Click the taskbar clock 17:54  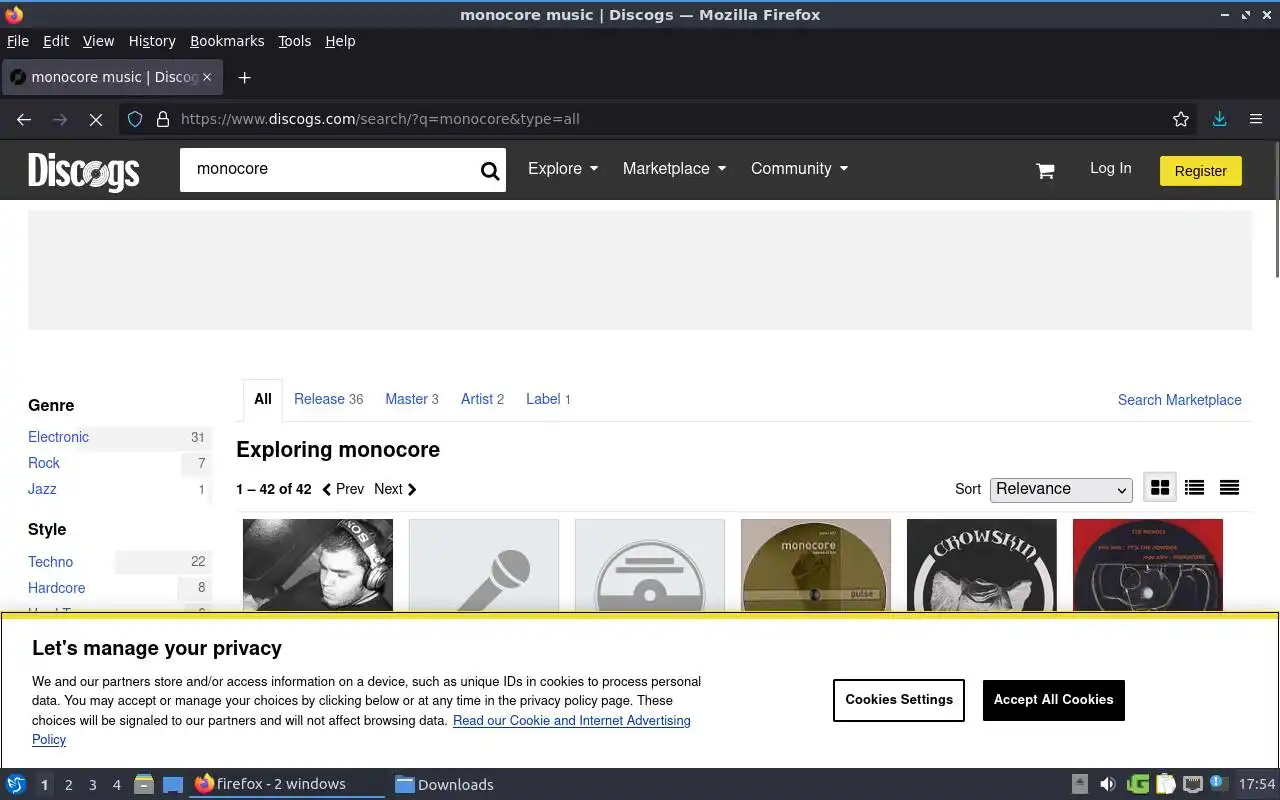1257,785
